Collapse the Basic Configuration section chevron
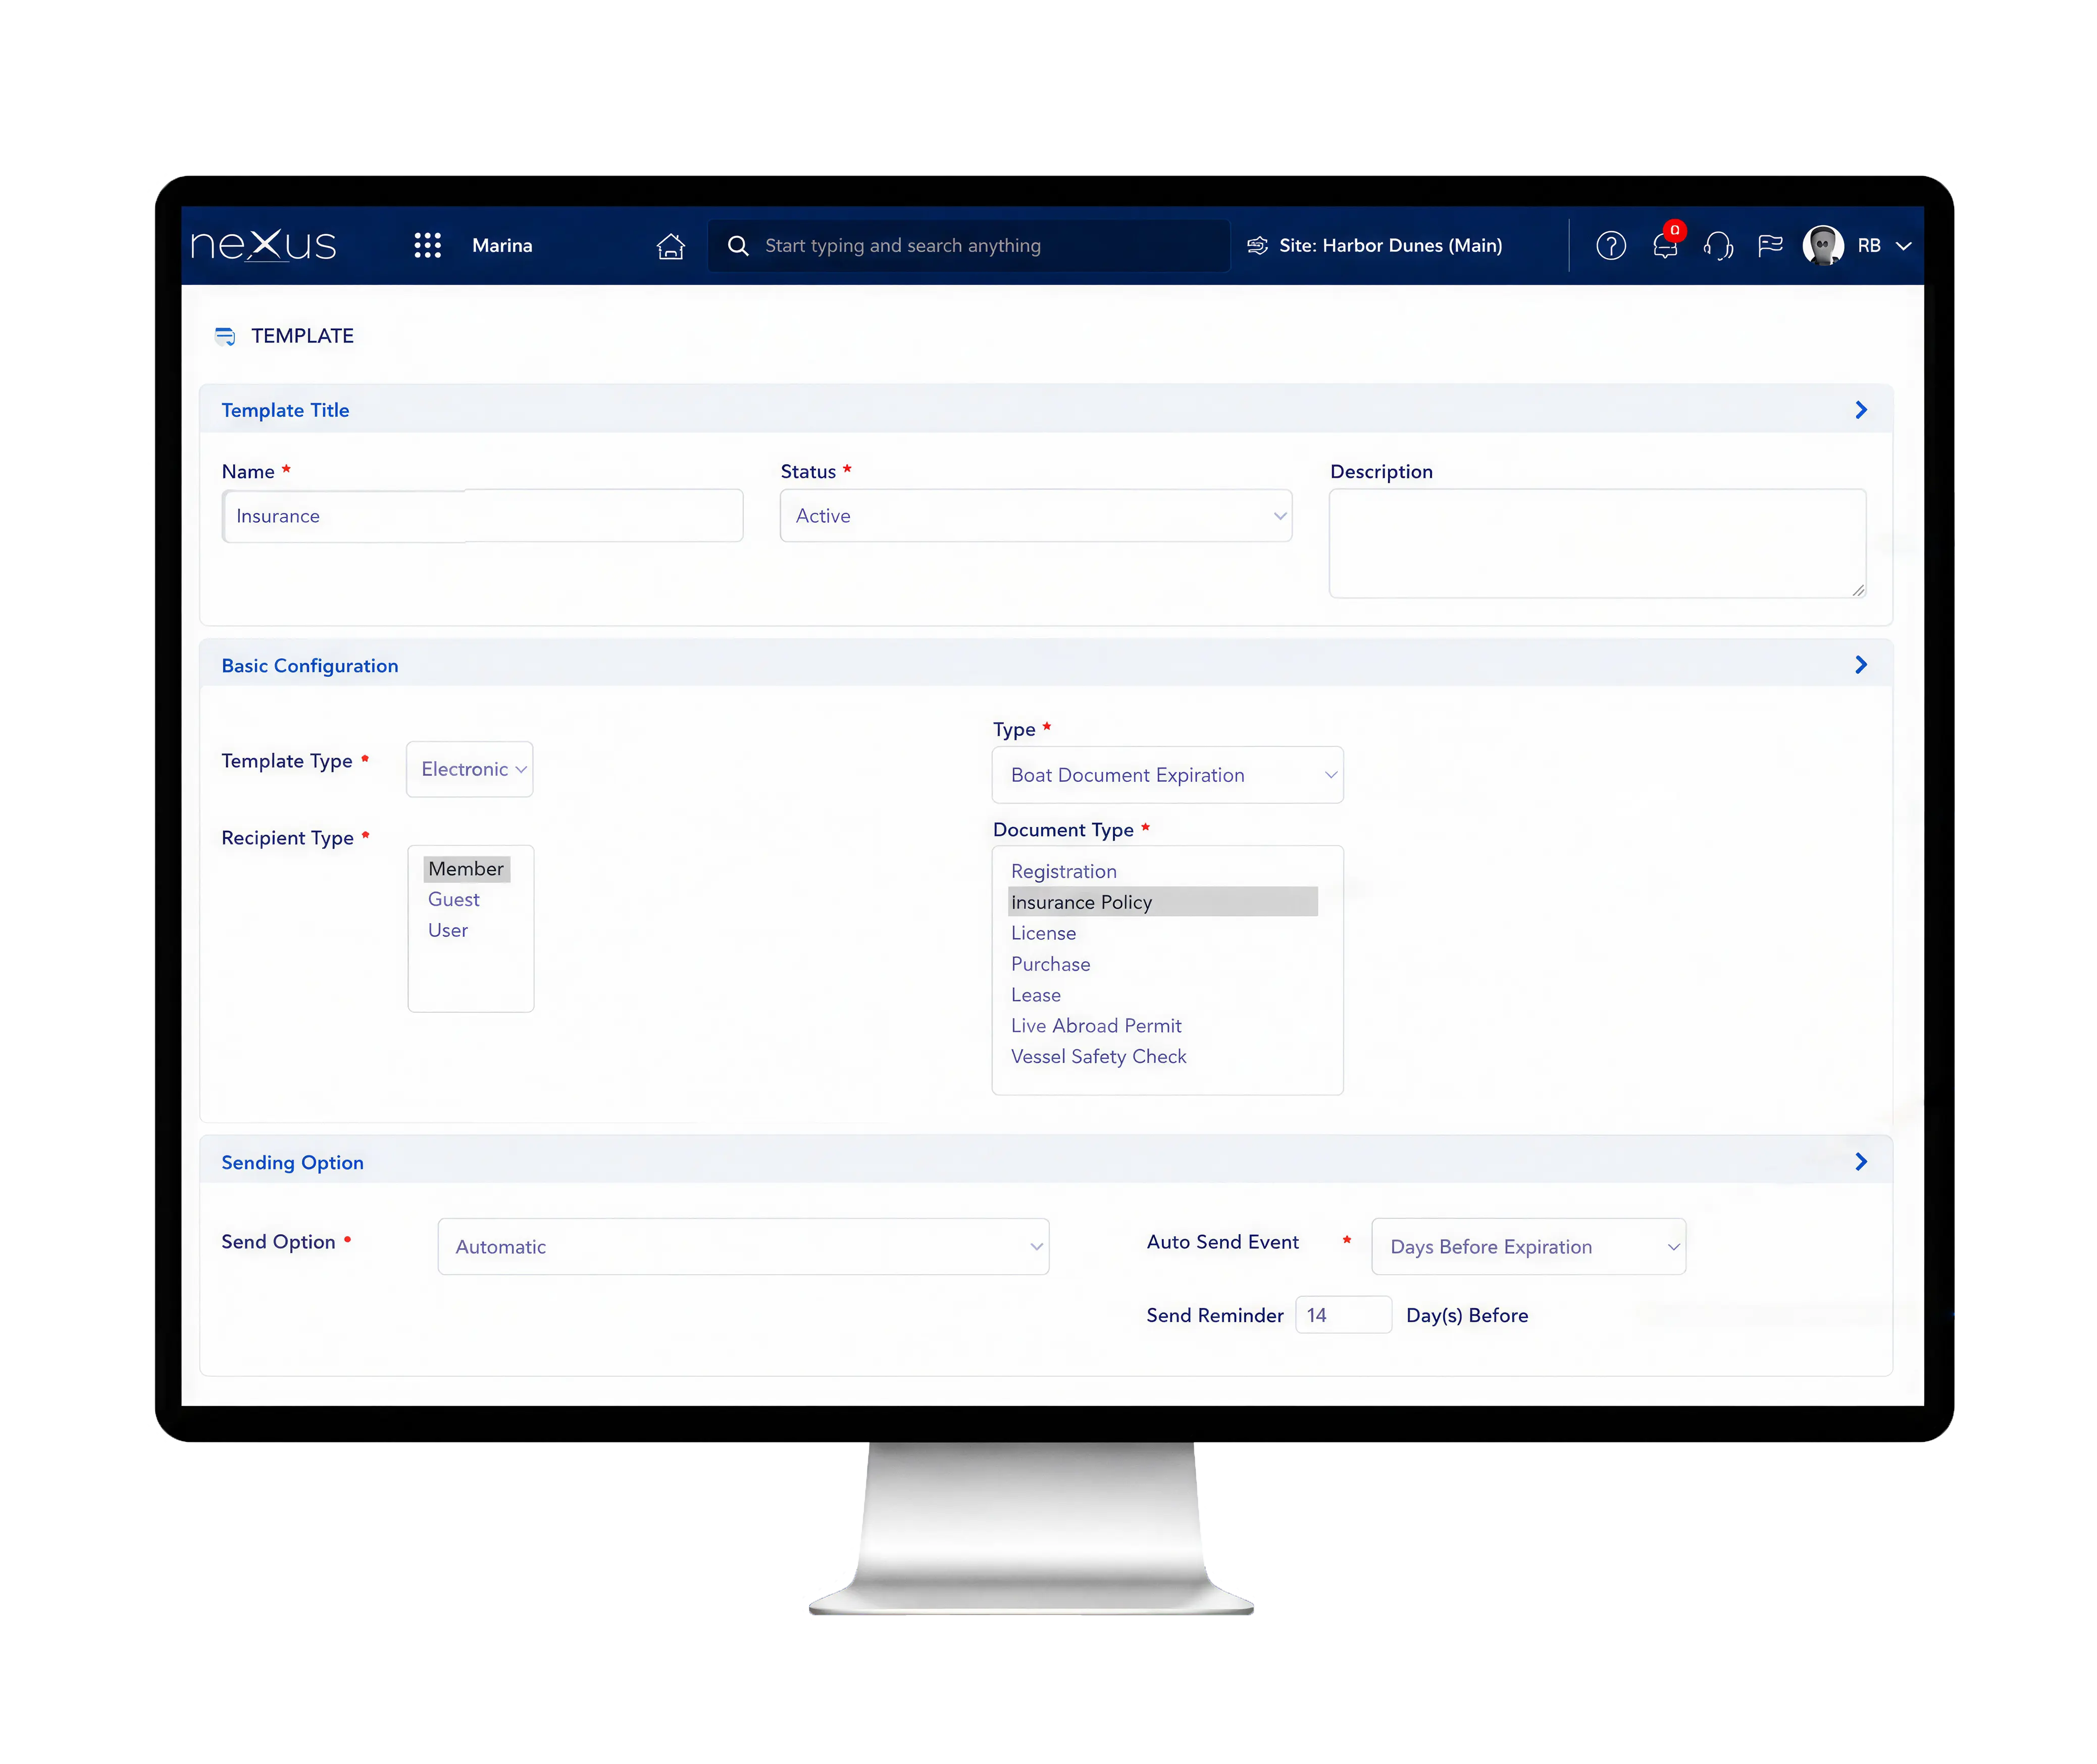Screen dimensions: 2097x1764 [1860, 665]
